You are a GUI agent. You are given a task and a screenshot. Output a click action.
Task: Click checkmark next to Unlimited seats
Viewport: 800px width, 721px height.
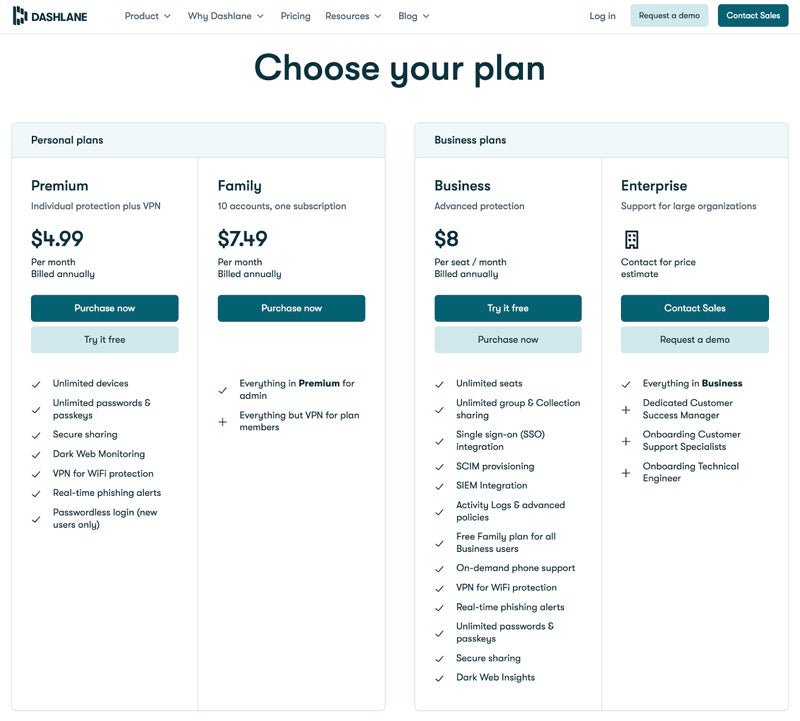(x=439, y=384)
